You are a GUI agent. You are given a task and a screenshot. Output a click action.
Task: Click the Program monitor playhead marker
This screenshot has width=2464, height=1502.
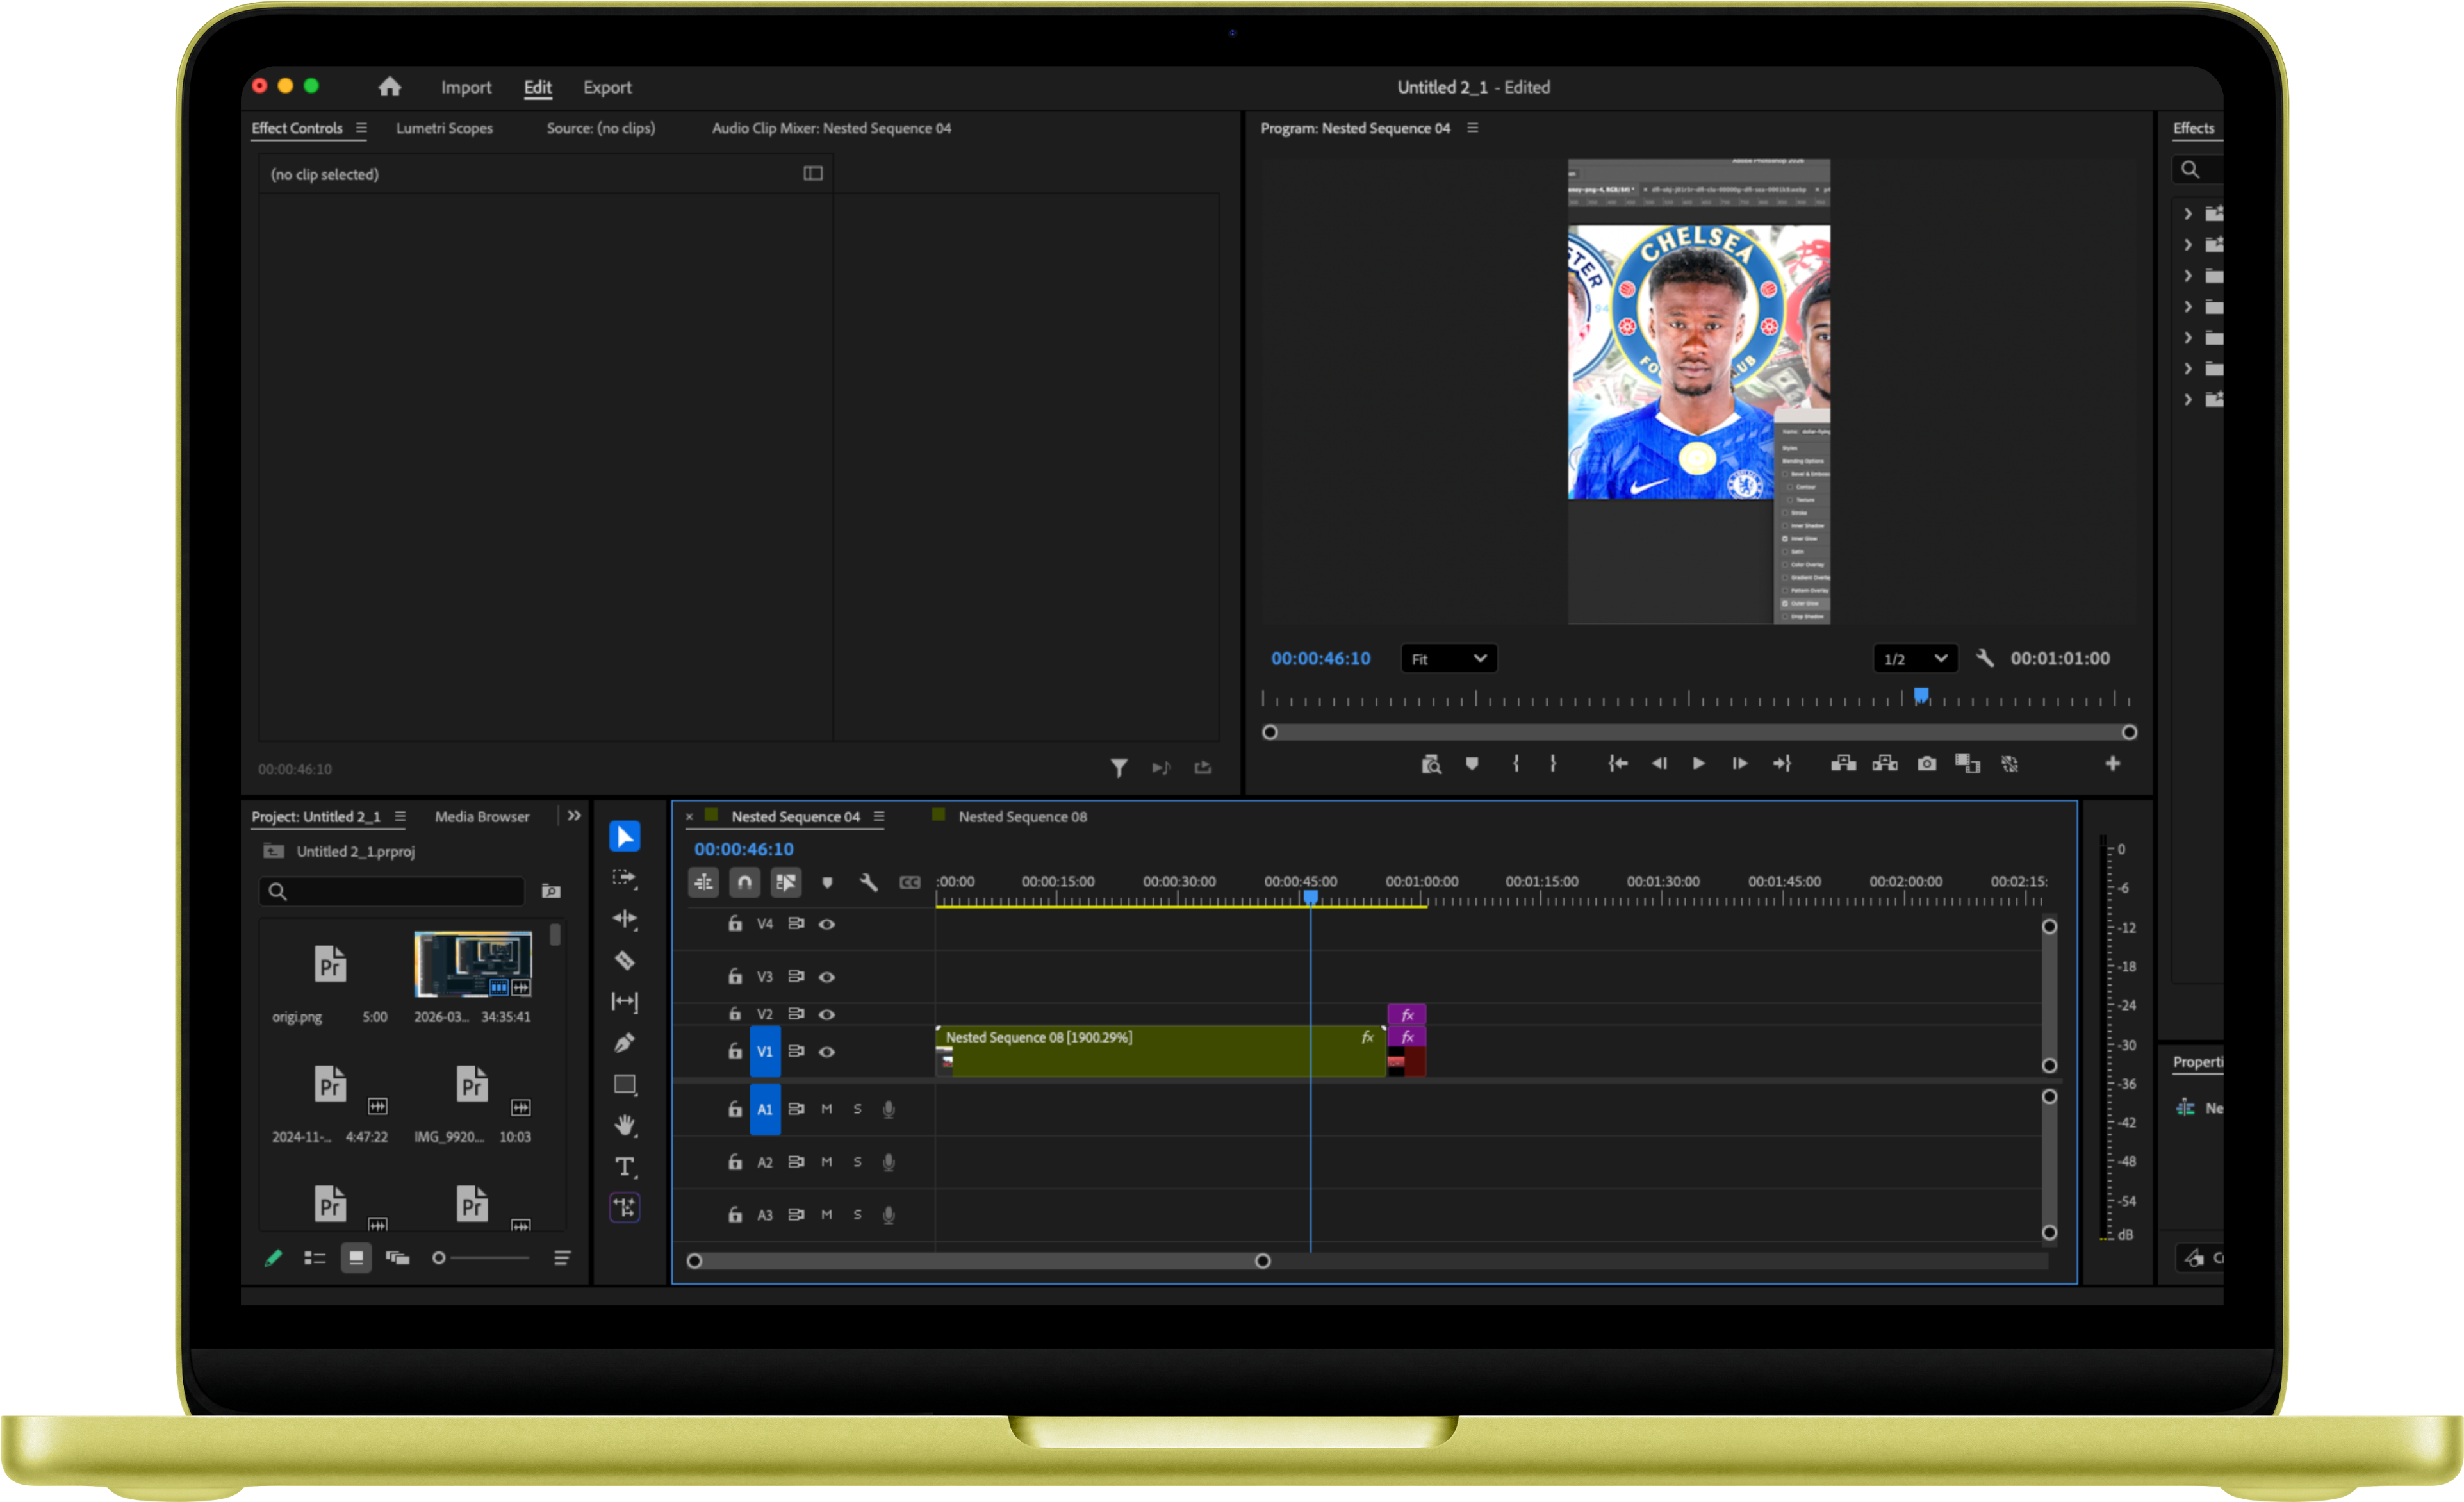[1921, 695]
